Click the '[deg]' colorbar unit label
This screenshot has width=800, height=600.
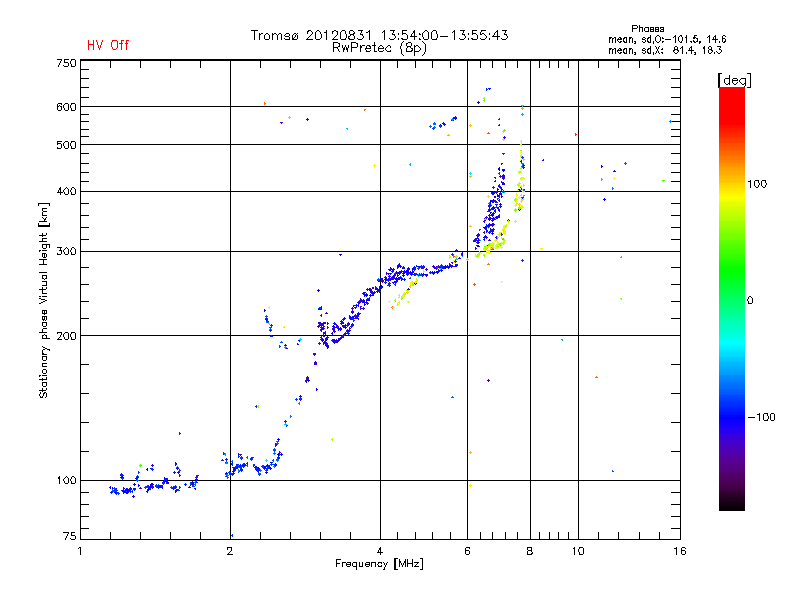[734, 80]
